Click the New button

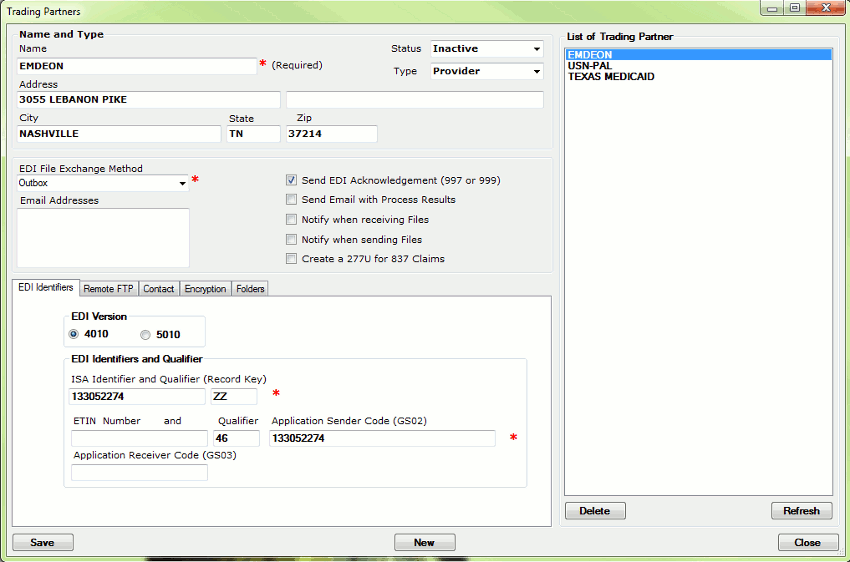tap(424, 542)
